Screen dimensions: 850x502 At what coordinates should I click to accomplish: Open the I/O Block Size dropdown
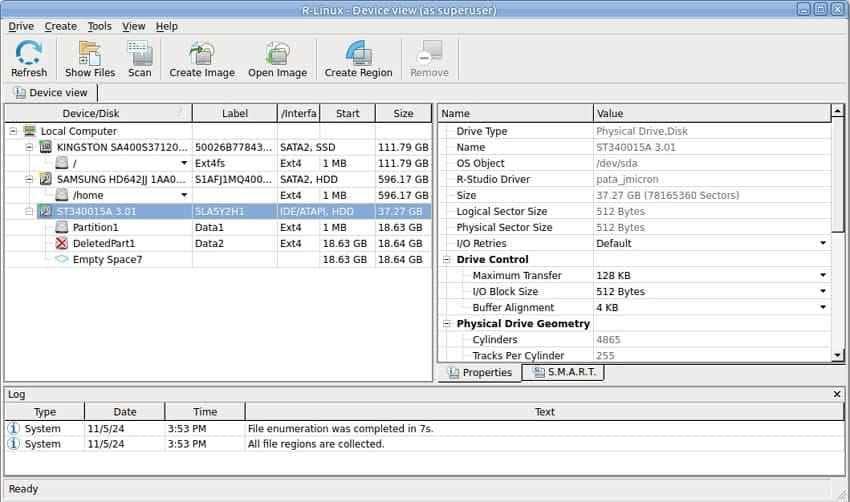click(x=823, y=291)
